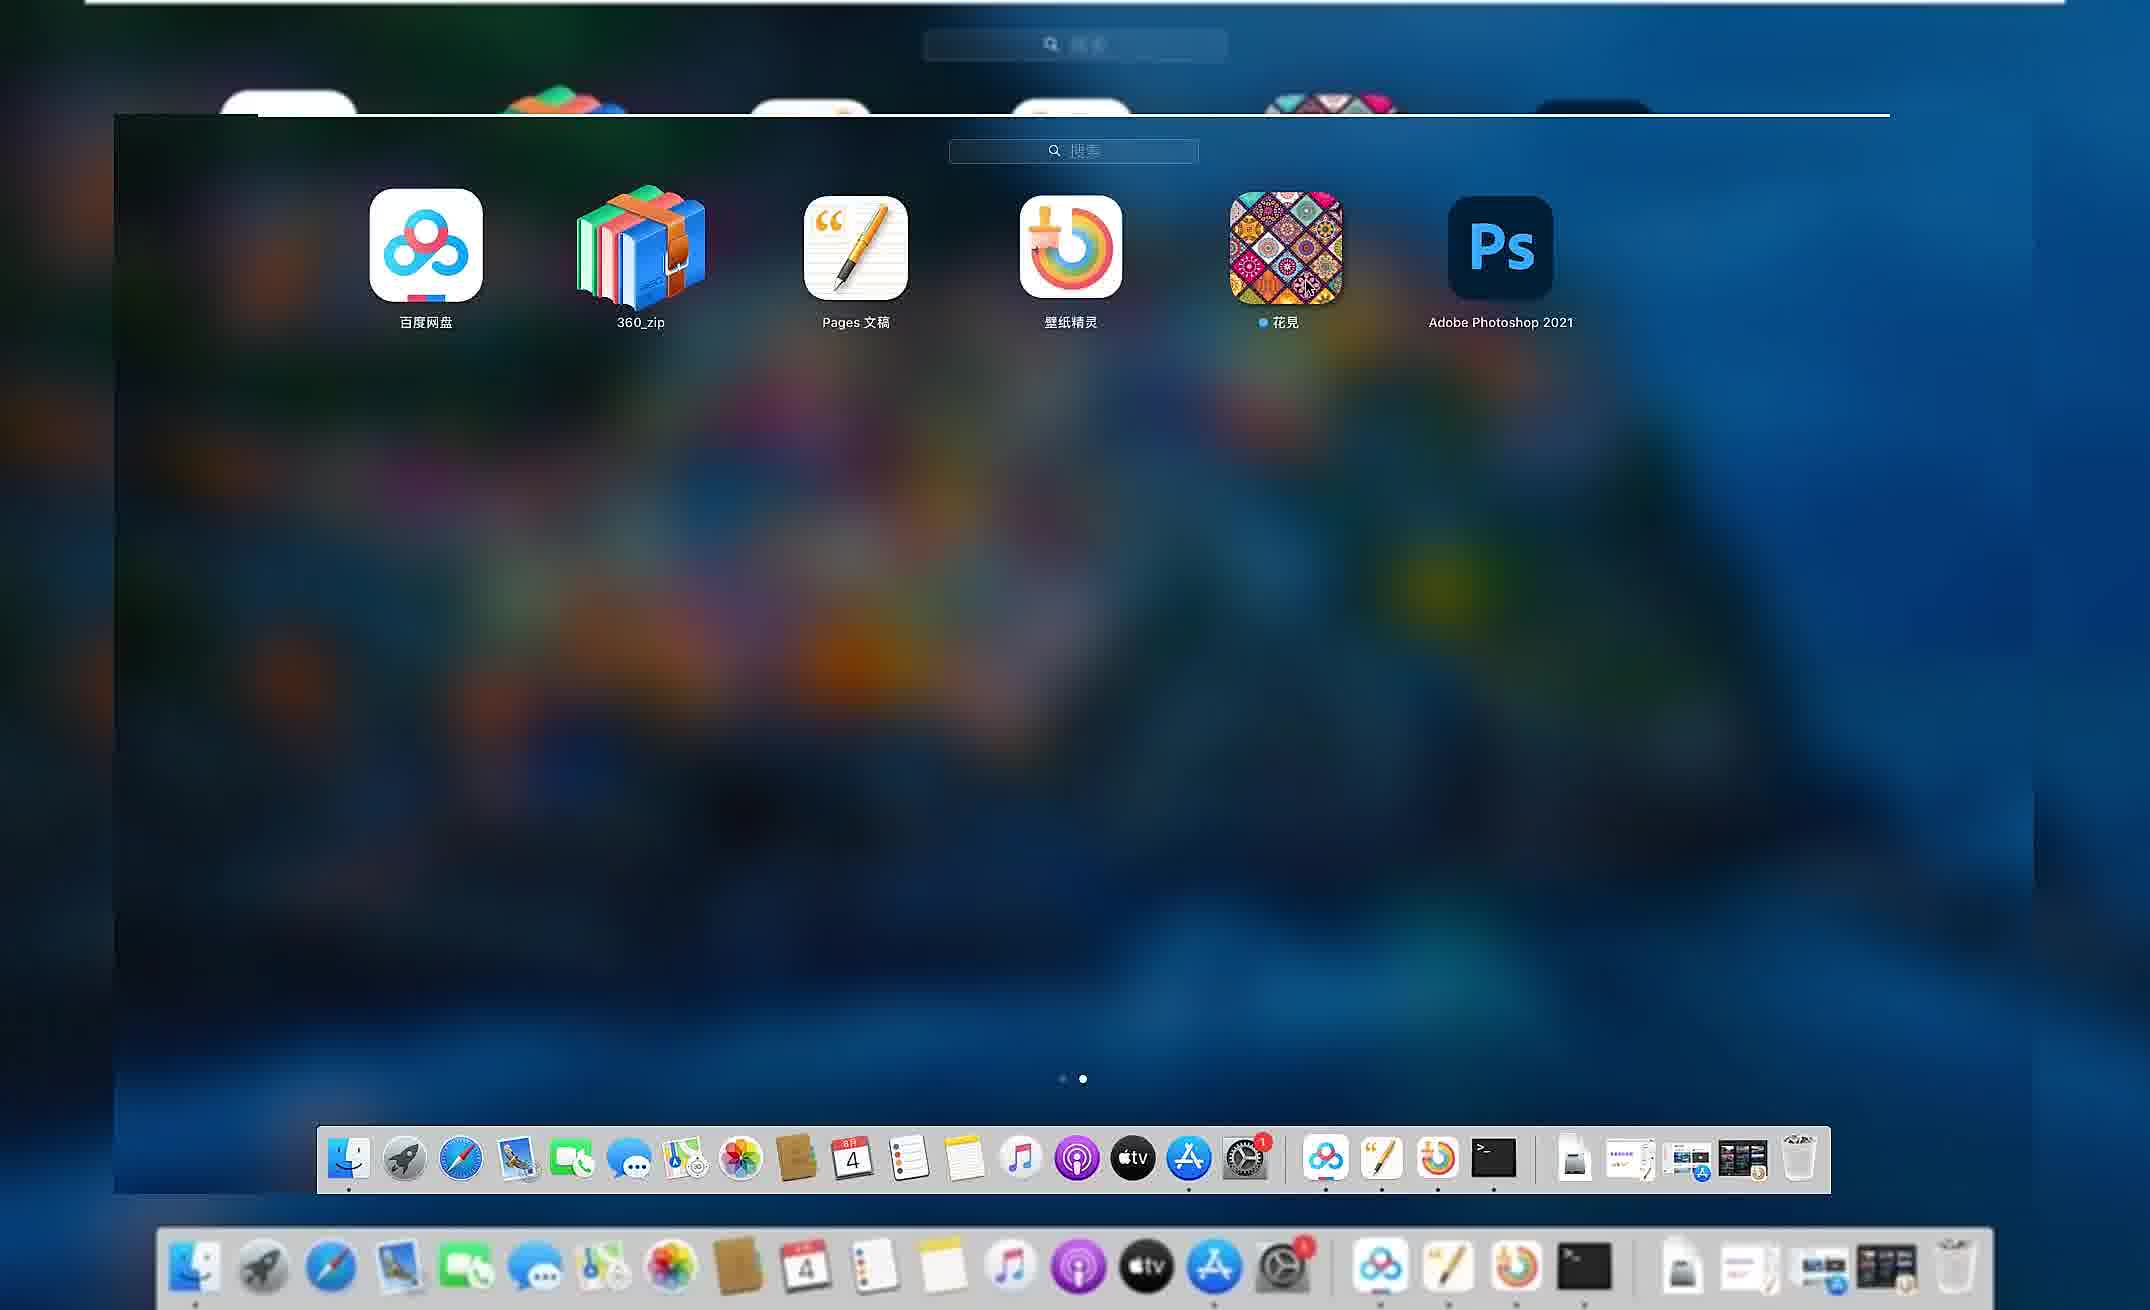This screenshot has height=1310, width=2150.
Task: Click the blurred outer Launchpad search field
Action: click(1075, 45)
